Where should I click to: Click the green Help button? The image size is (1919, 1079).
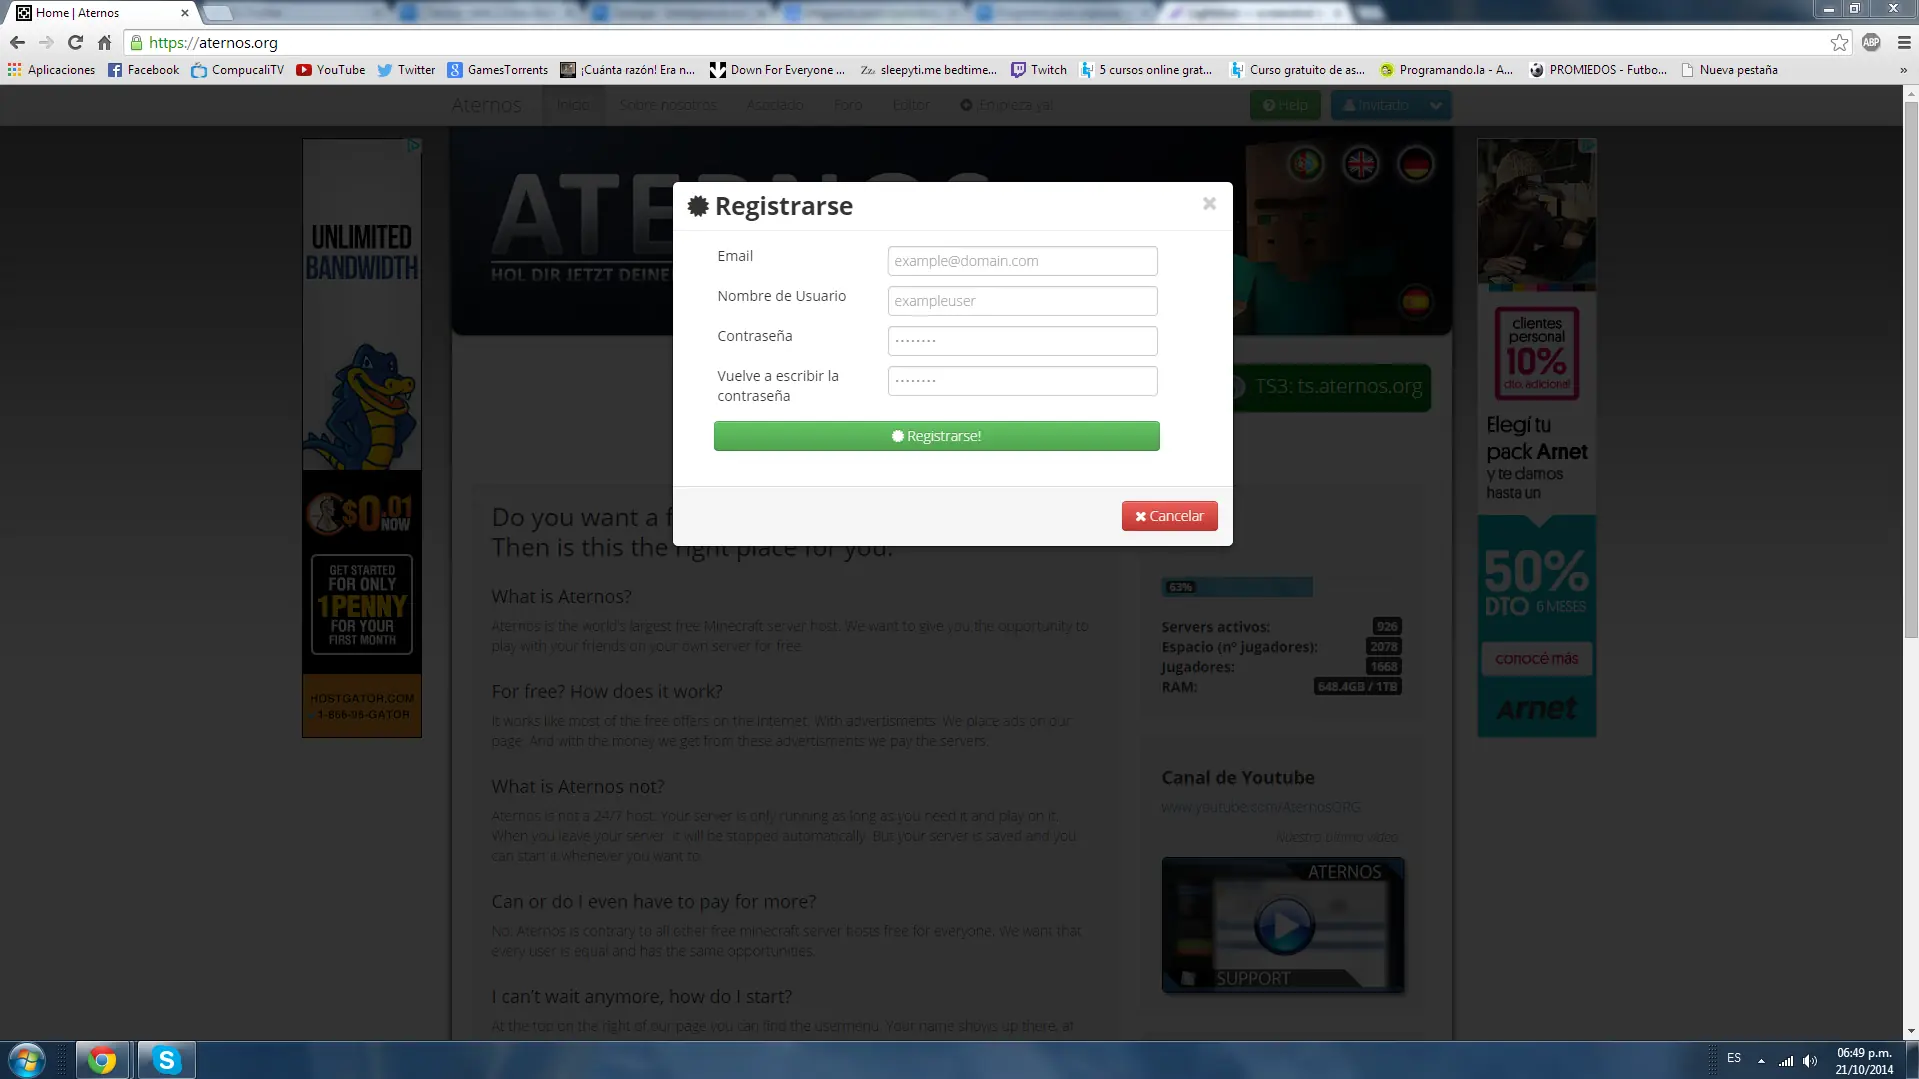pyautogui.click(x=1285, y=105)
